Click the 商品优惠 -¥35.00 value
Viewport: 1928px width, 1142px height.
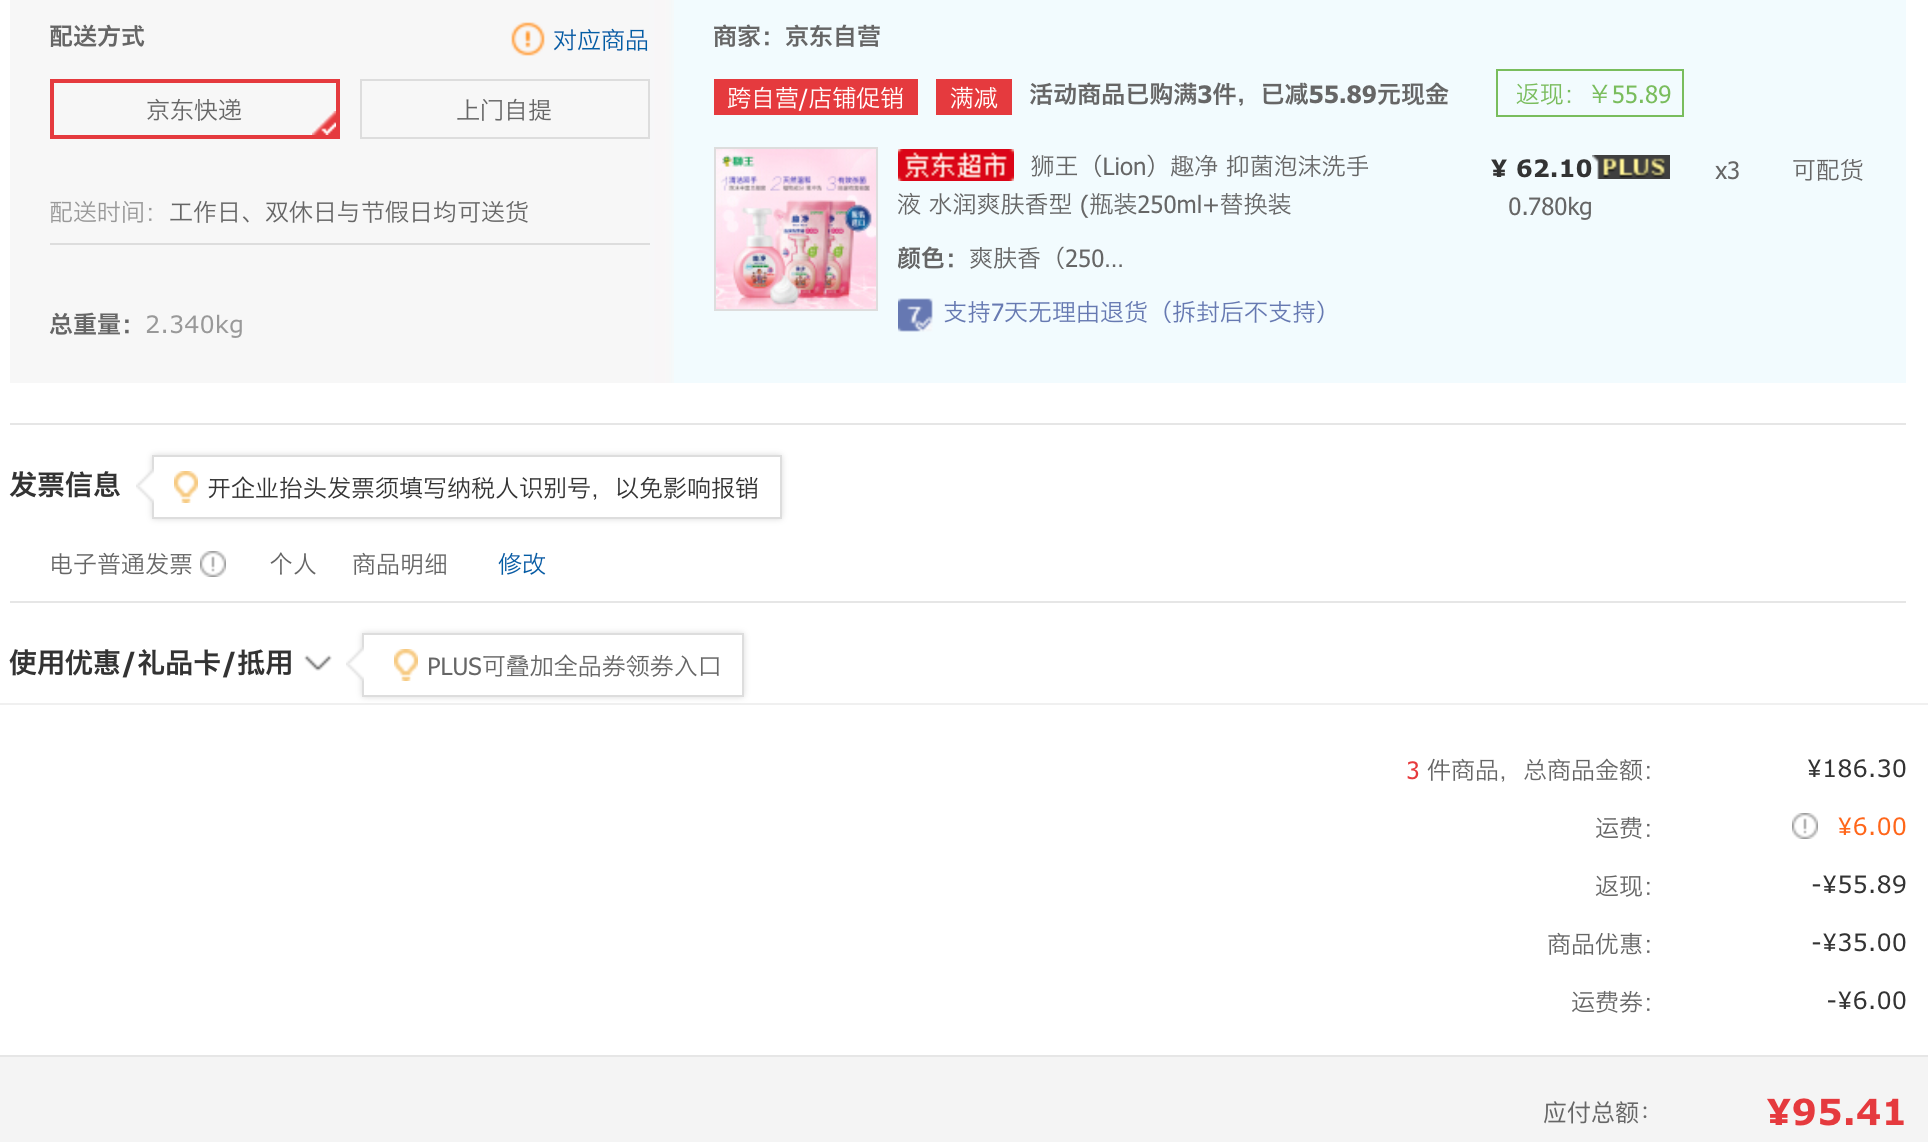[1859, 943]
